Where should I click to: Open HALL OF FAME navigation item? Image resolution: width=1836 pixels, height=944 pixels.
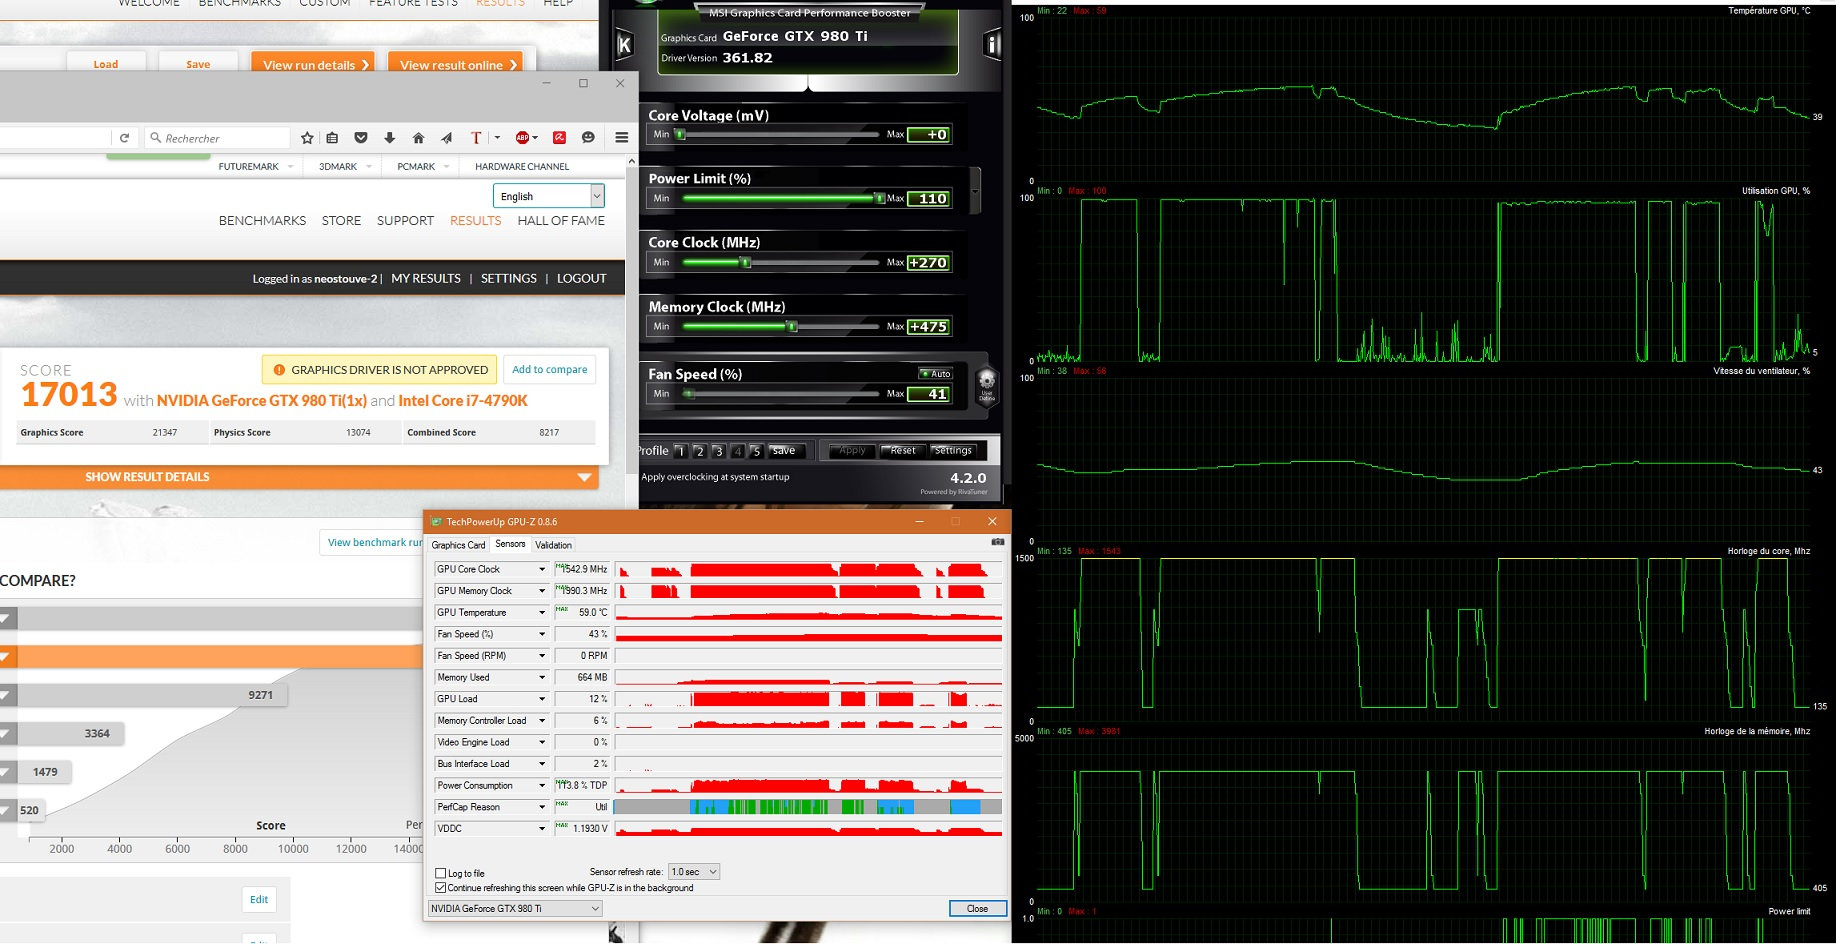[x=561, y=220]
